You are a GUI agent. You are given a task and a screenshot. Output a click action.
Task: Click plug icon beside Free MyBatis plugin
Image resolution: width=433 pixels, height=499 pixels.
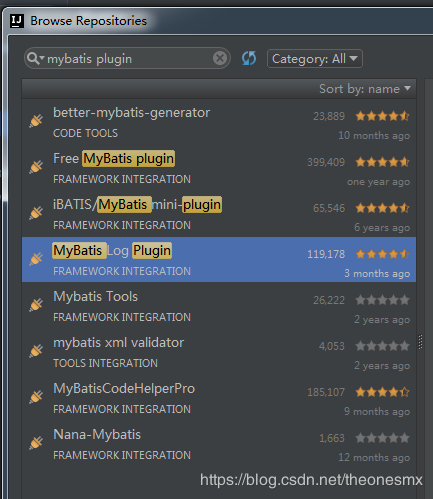coord(36,167)
